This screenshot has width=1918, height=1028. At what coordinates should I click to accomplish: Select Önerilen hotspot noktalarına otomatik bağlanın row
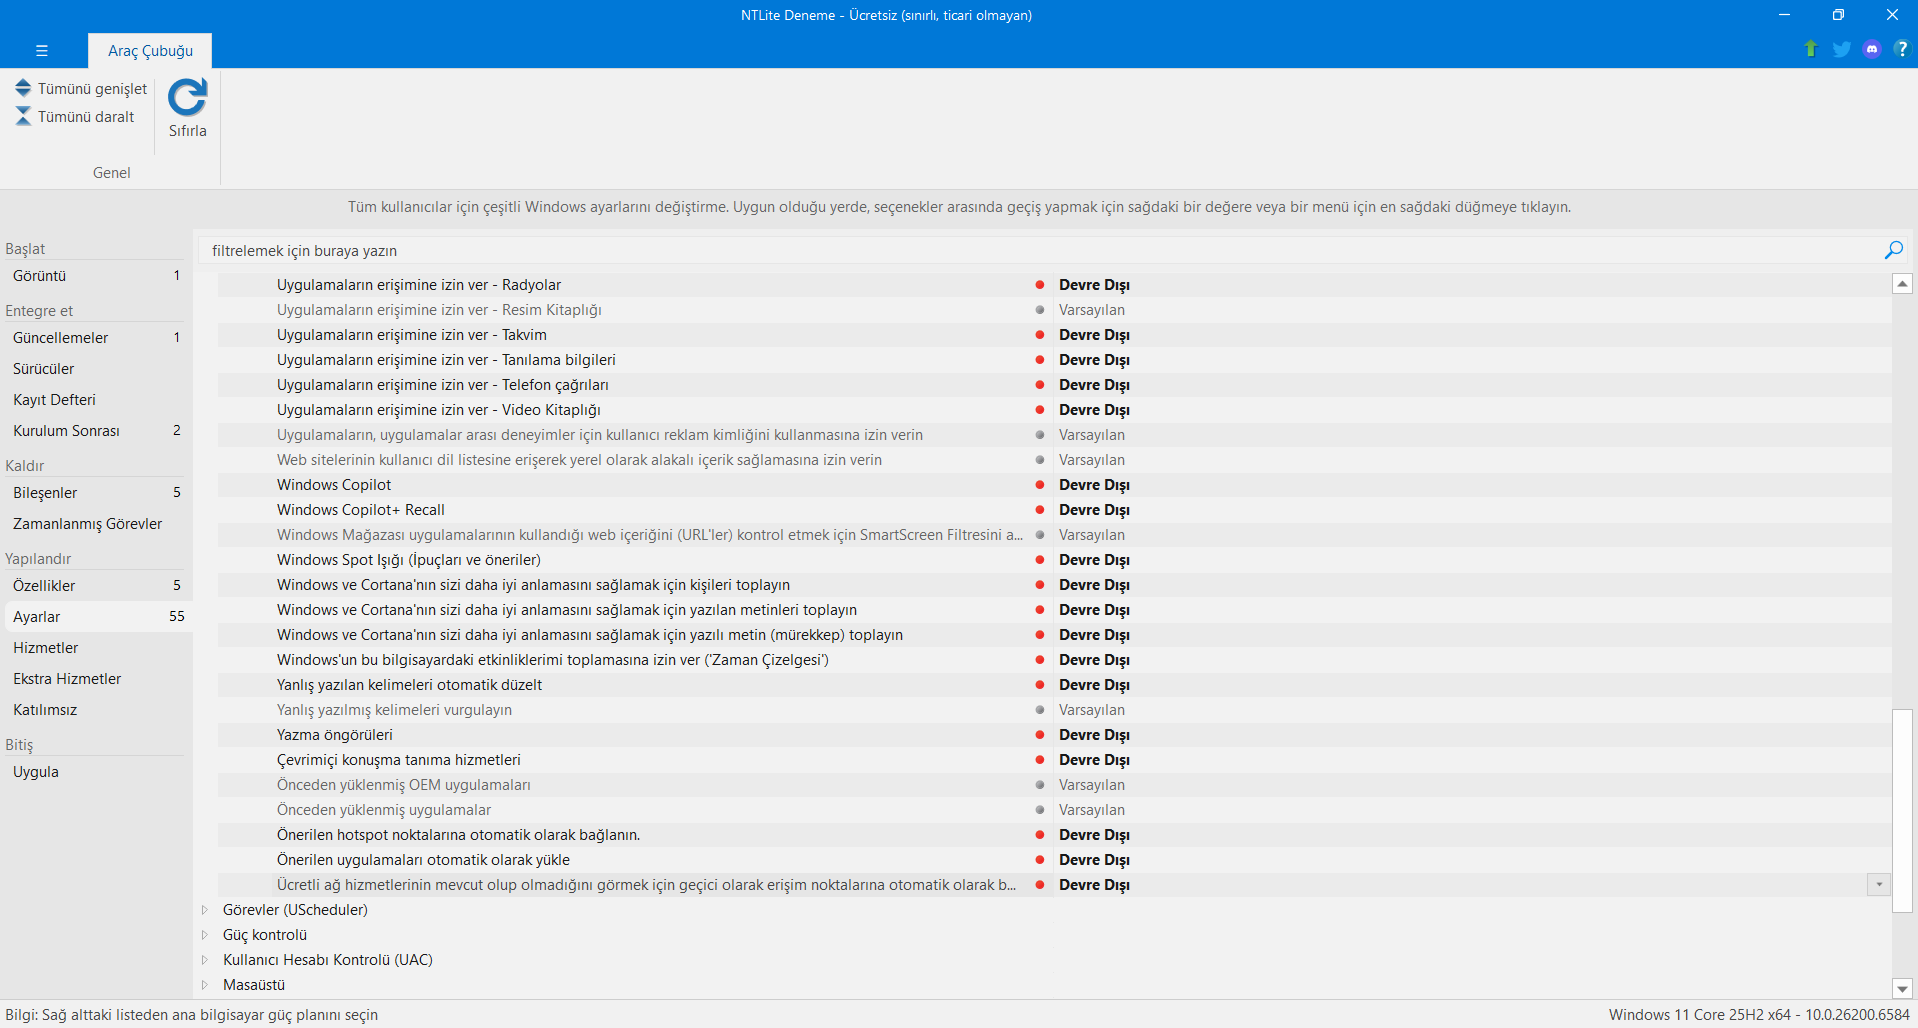pos(459,835)
